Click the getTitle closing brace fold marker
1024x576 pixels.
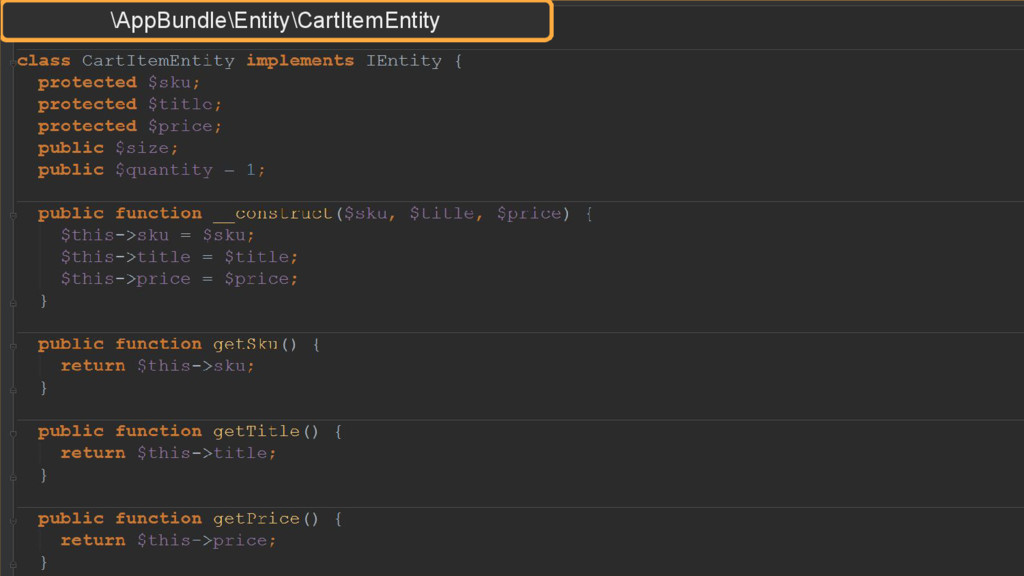click(x=13, y=477)
